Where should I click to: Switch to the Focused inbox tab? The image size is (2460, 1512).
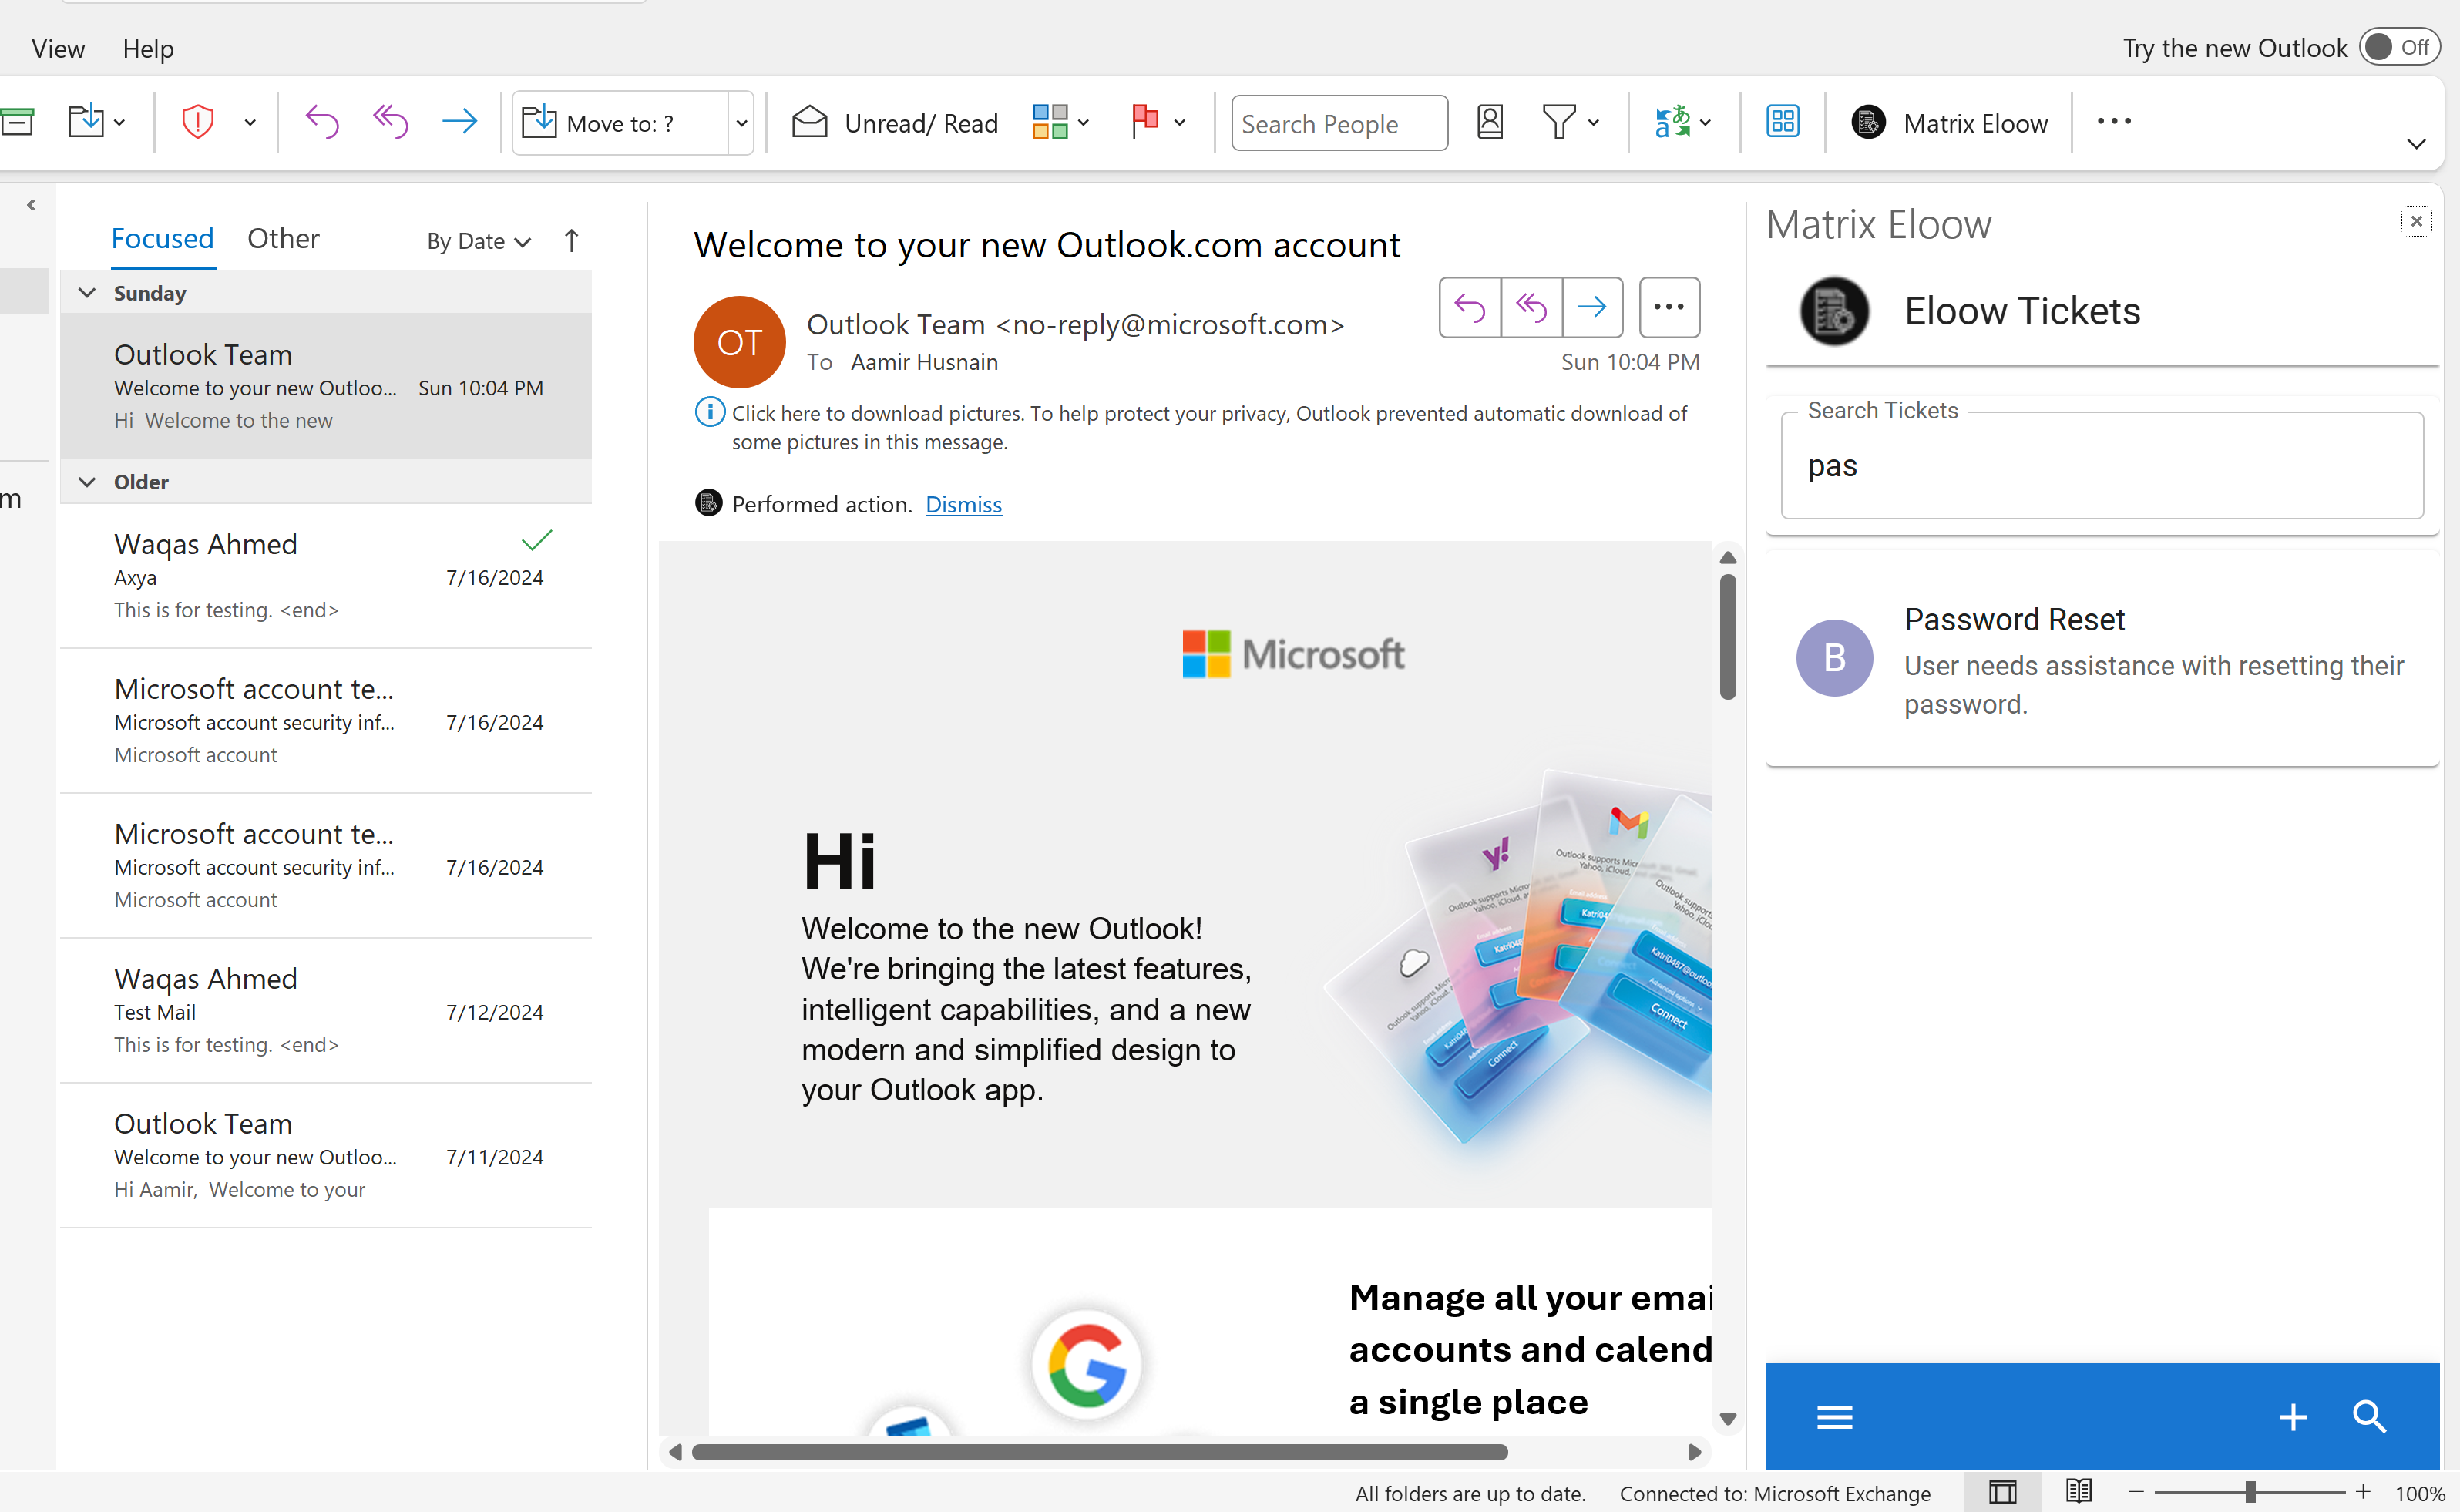(x=162, y=239)
